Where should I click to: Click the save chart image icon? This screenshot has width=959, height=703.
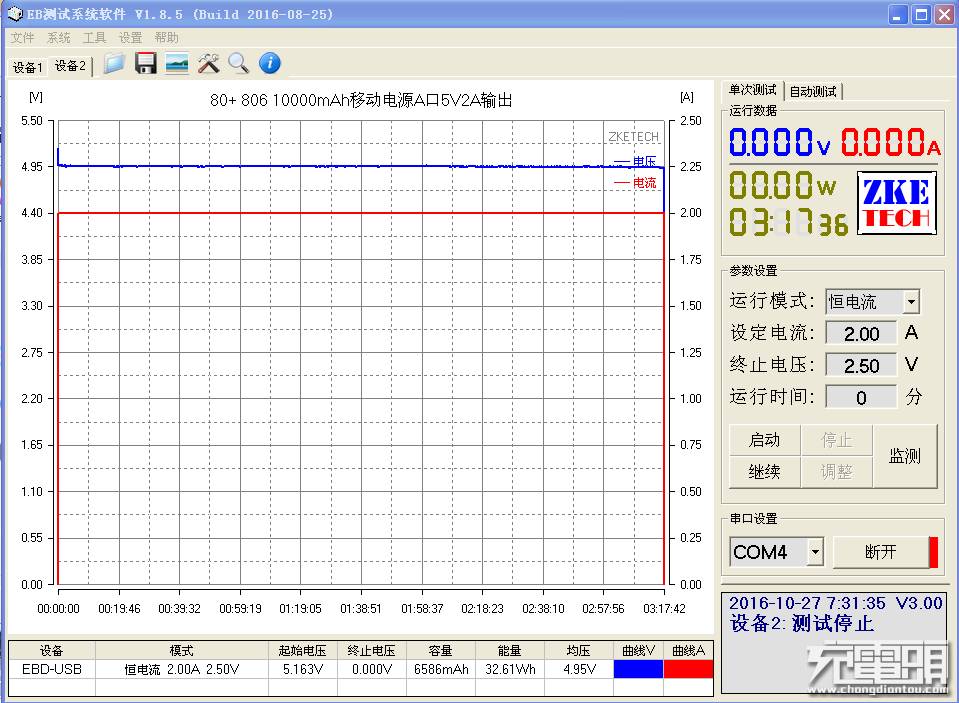(177, 63)
